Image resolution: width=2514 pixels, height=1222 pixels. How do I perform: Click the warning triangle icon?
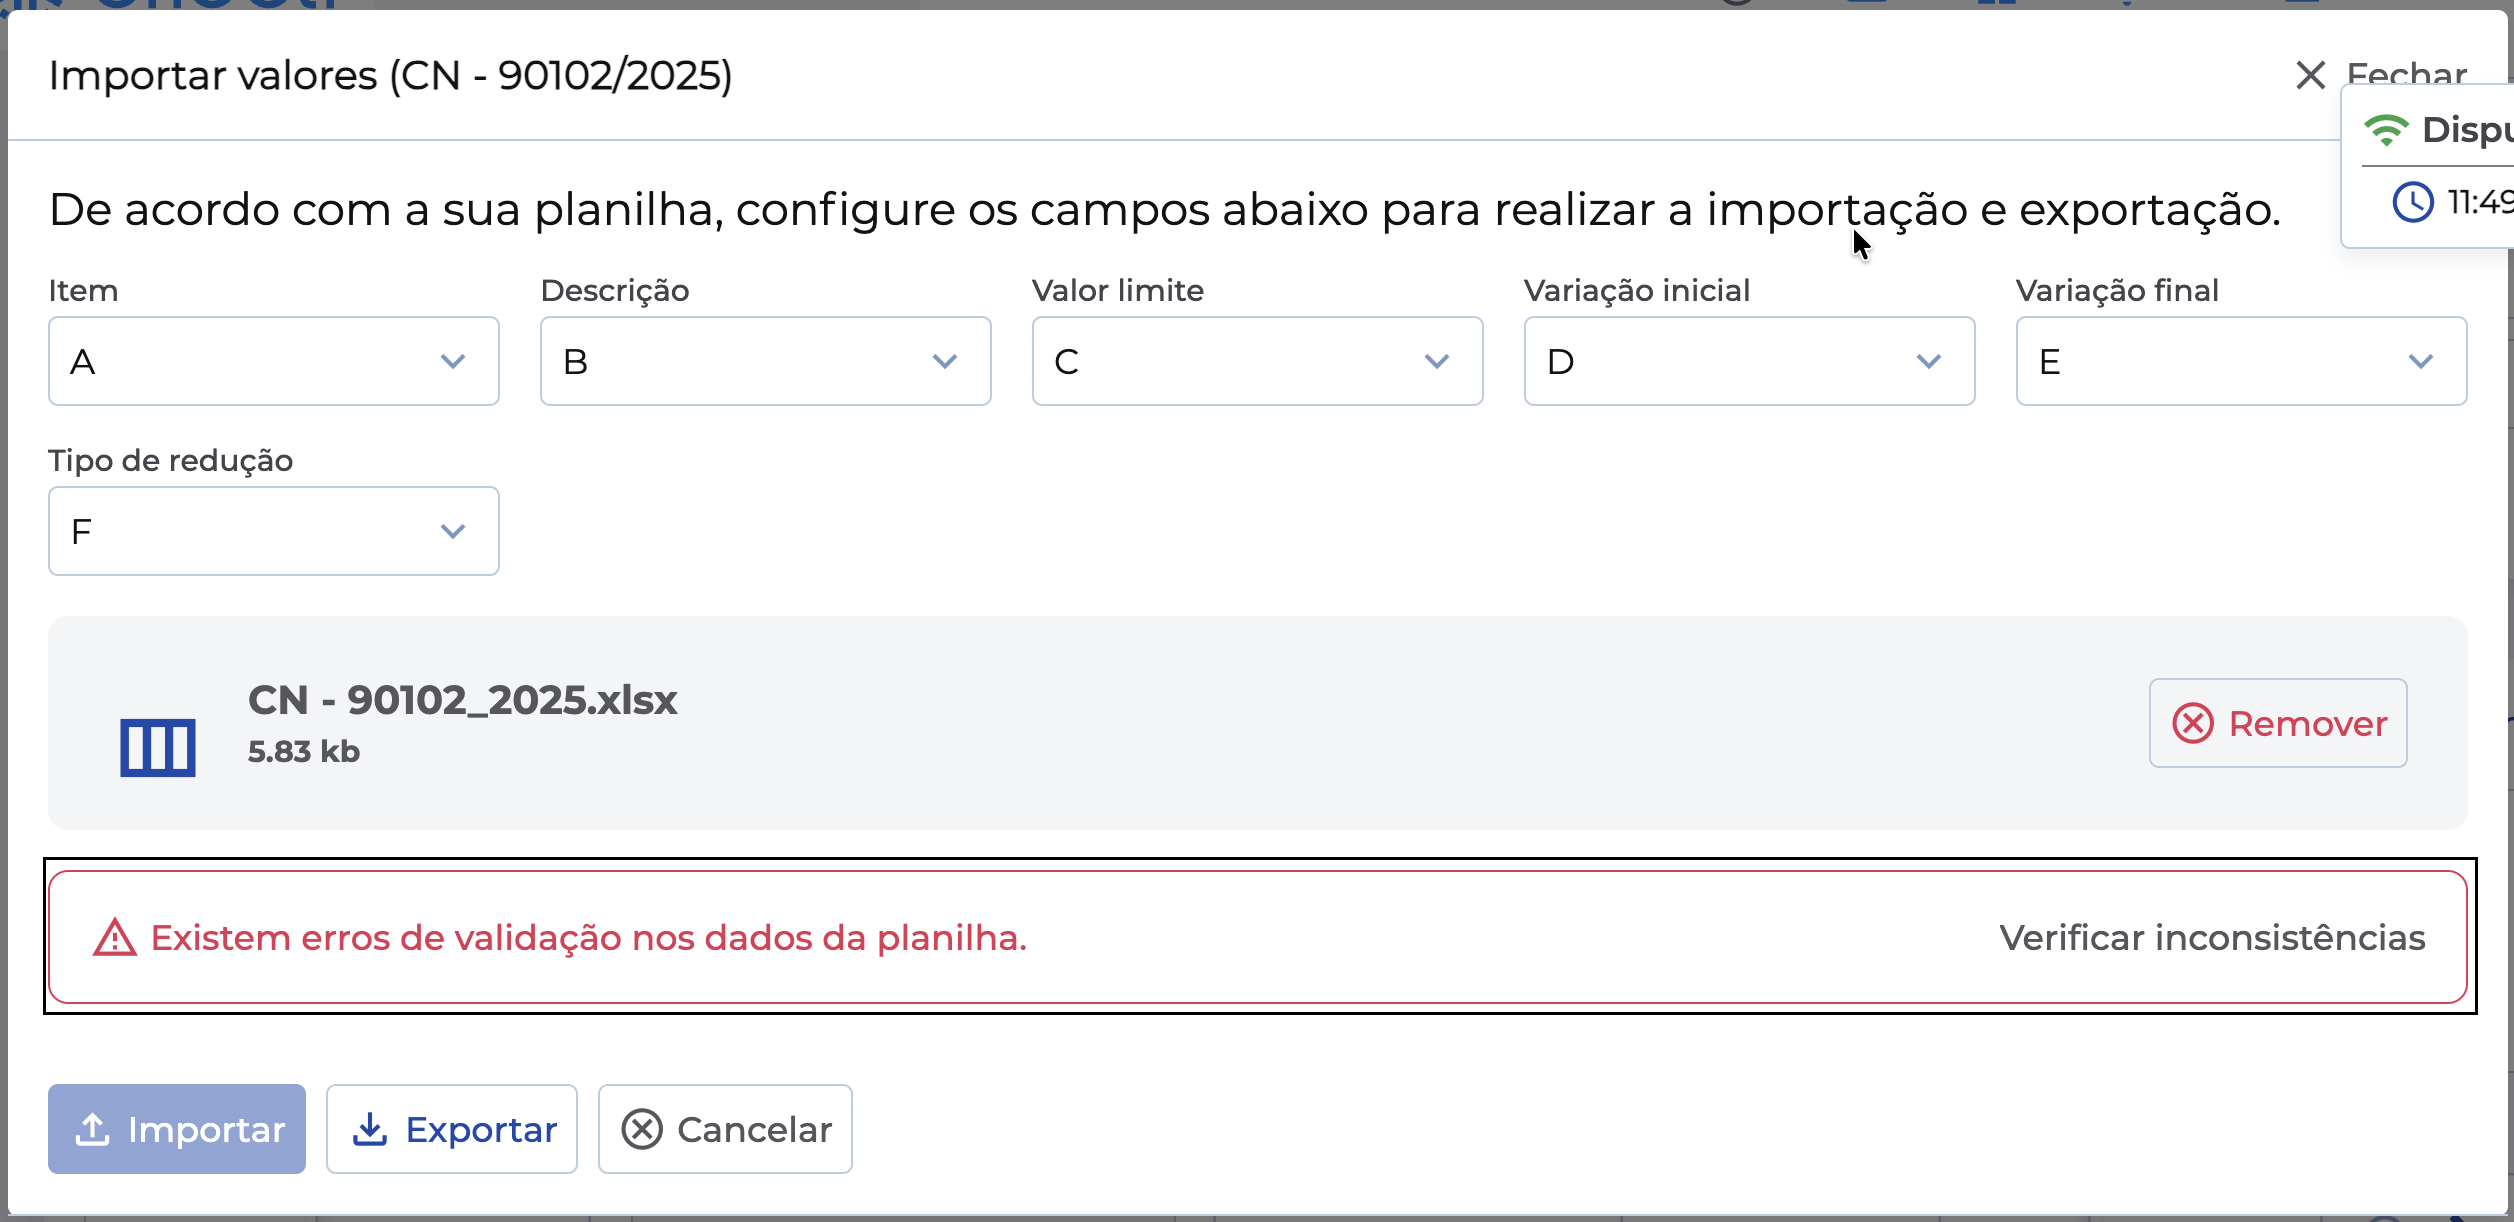(115, 938)
